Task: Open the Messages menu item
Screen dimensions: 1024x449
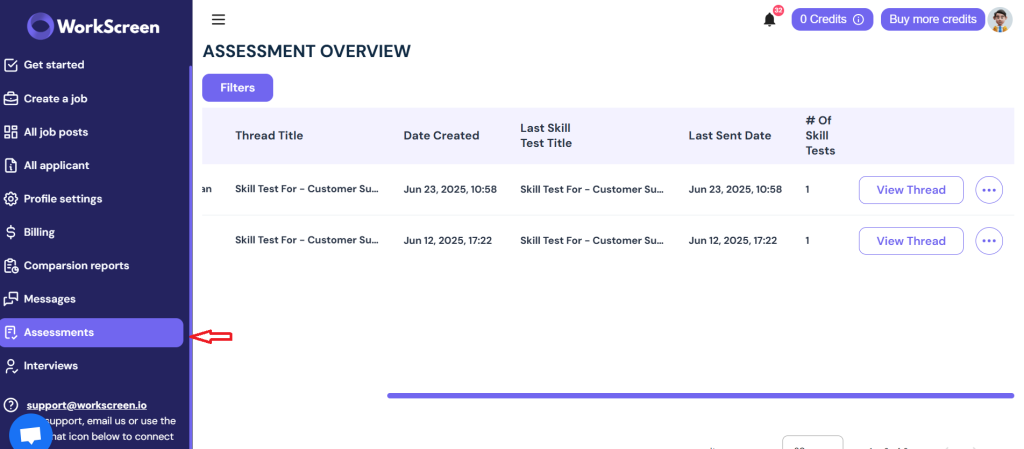Action: (x=49, y=299)
